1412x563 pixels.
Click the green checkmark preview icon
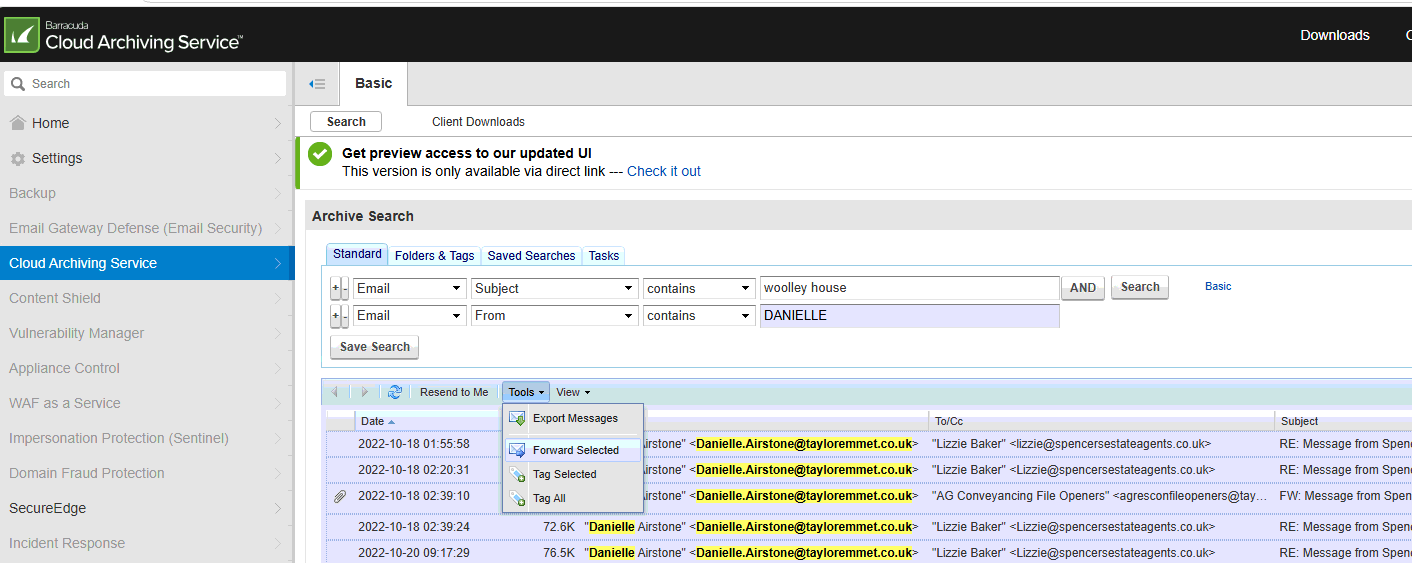[320, 154]
